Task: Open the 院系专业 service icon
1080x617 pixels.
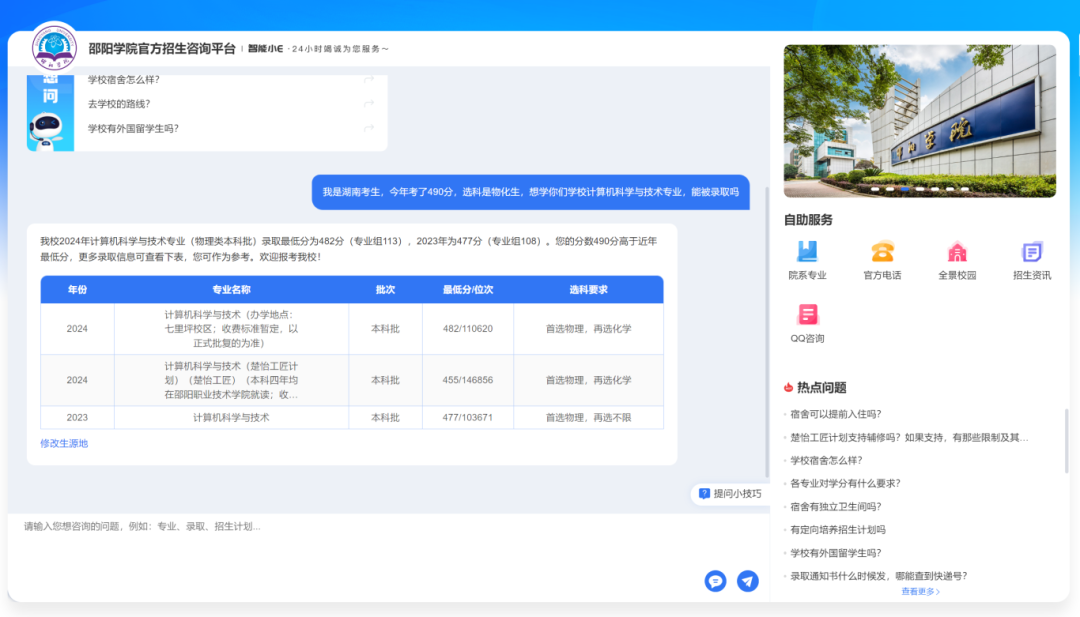Action: [x=807, y=252]
